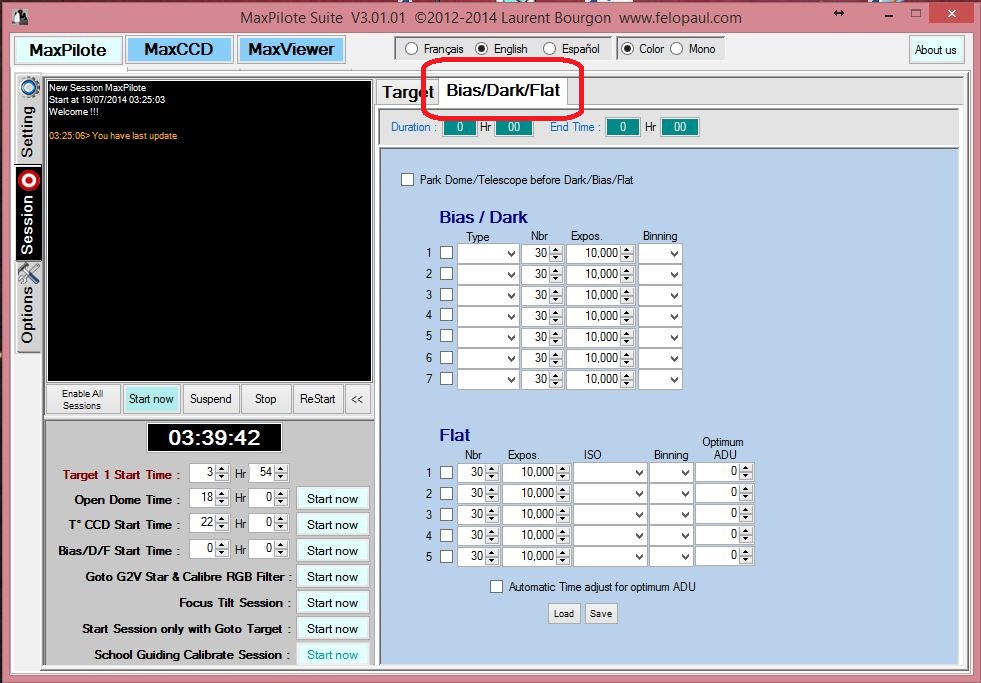Screen dimensions: 981x683
Task: Select English language option
Action: tap(502, 49)
